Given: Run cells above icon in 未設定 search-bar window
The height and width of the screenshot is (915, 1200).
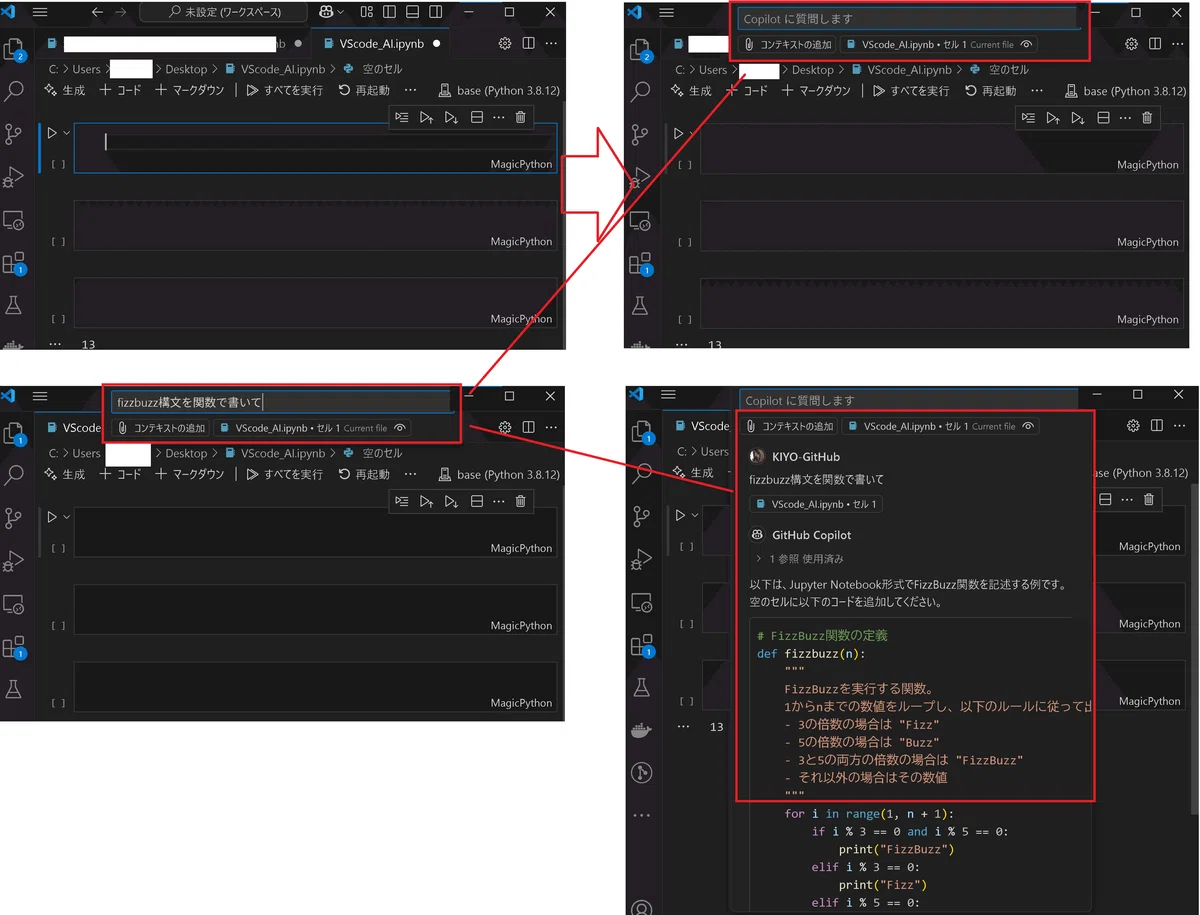Looking at the screenshot, I should pyautogui.click(x=427, y=117).
